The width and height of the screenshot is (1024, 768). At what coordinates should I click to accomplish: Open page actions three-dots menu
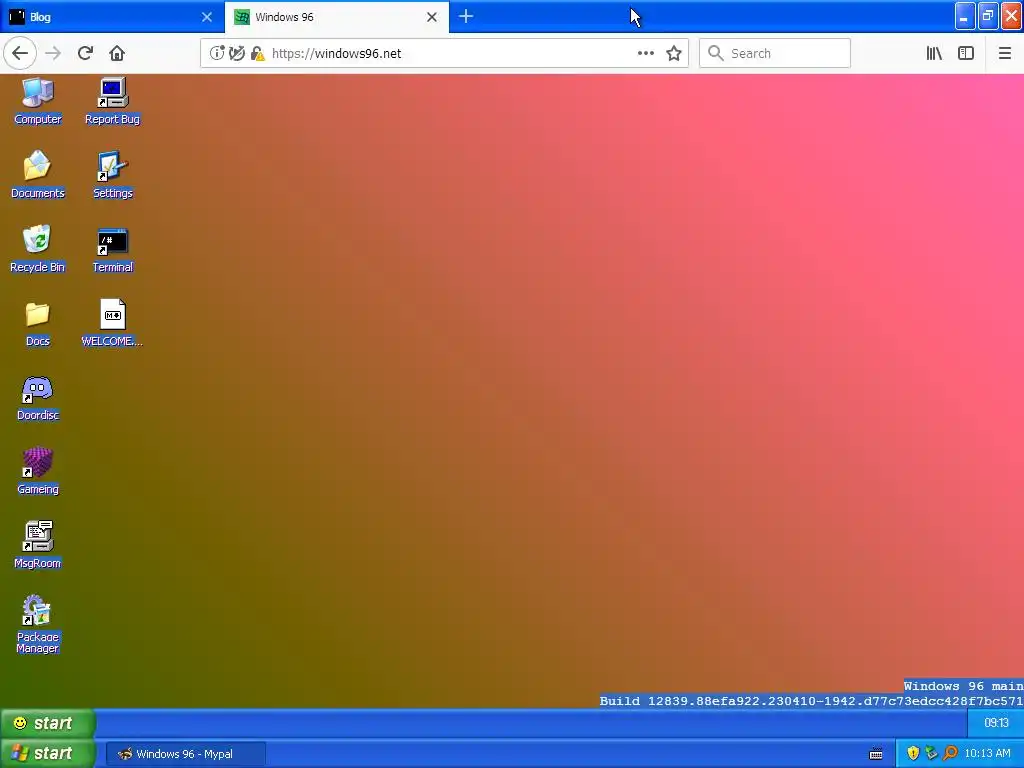(x=645, y=54)
